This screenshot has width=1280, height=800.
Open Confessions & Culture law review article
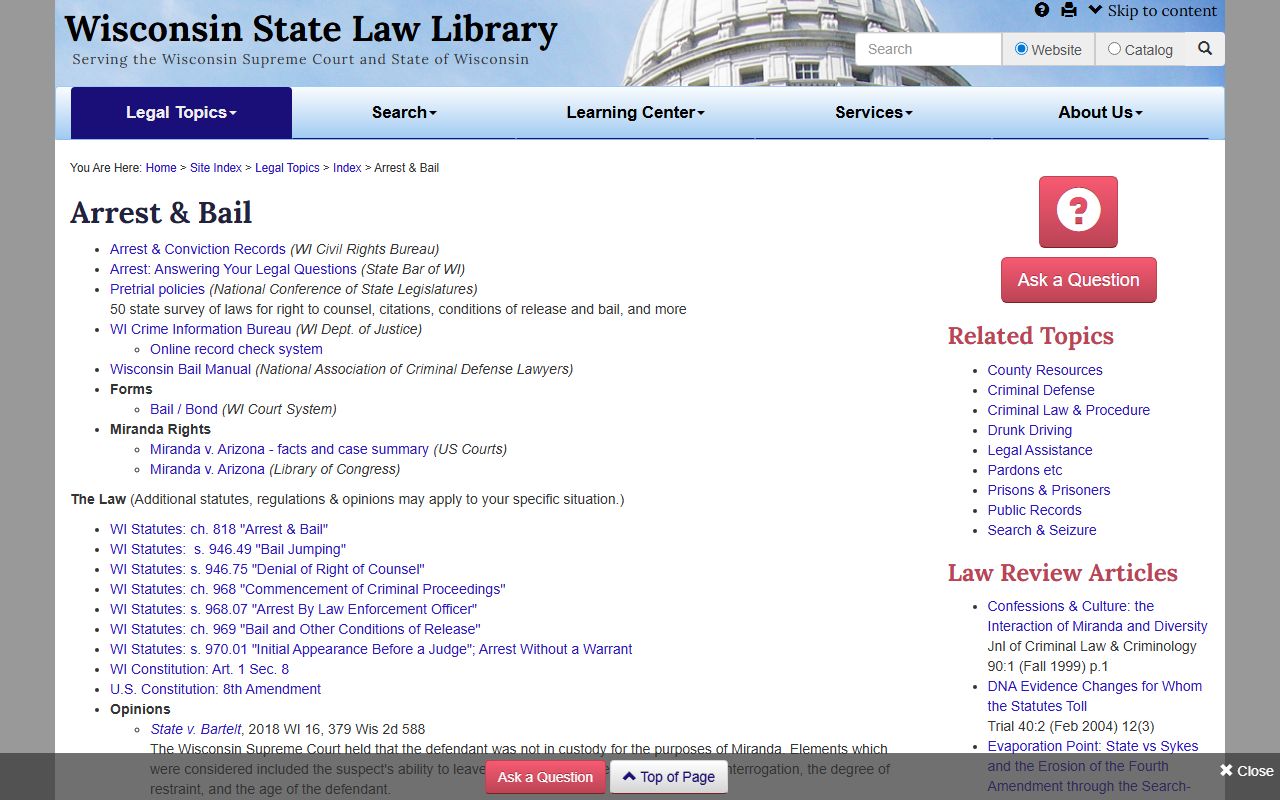1097,616
